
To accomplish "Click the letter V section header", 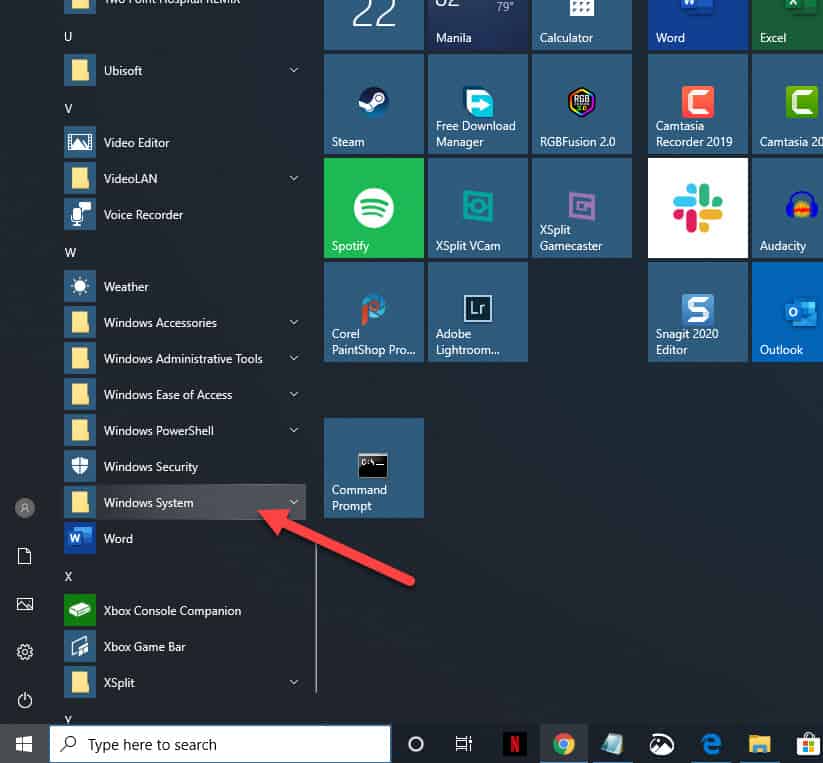I will [68, 109].
